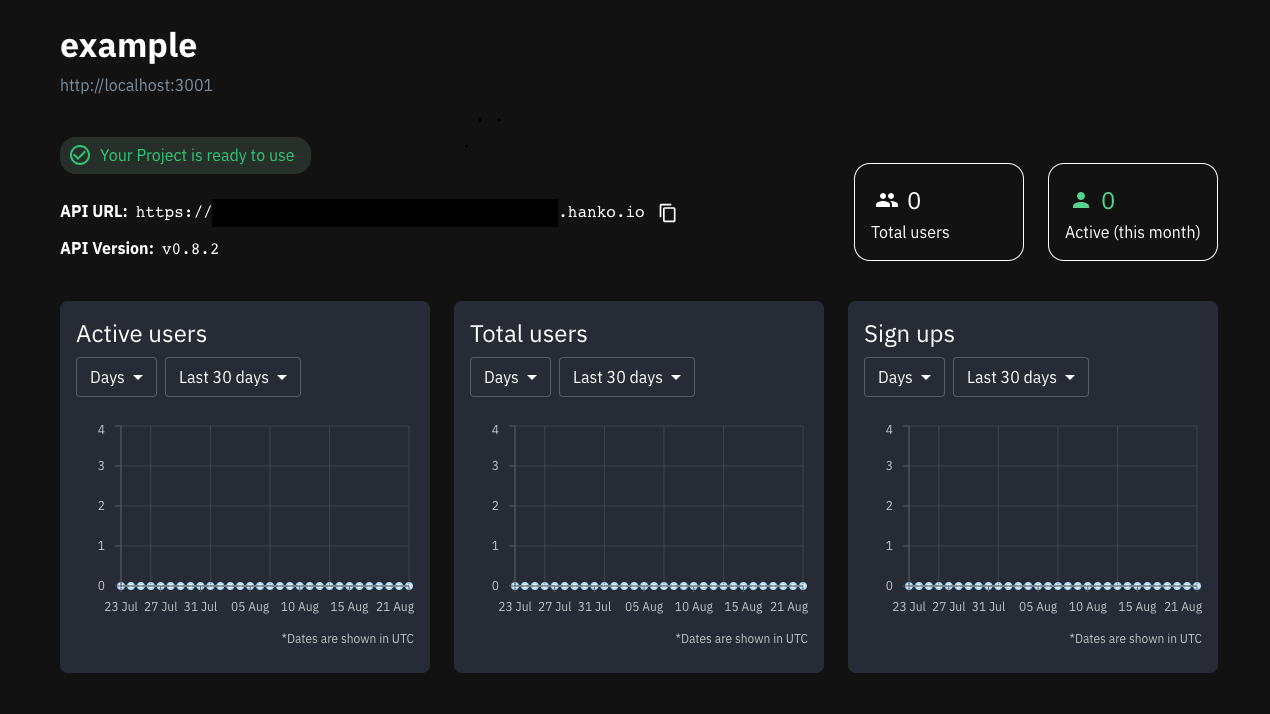This screenshot has height=714, width=1270.
Task: Click the 'Active users' chart heading
Action: point(141,334)
